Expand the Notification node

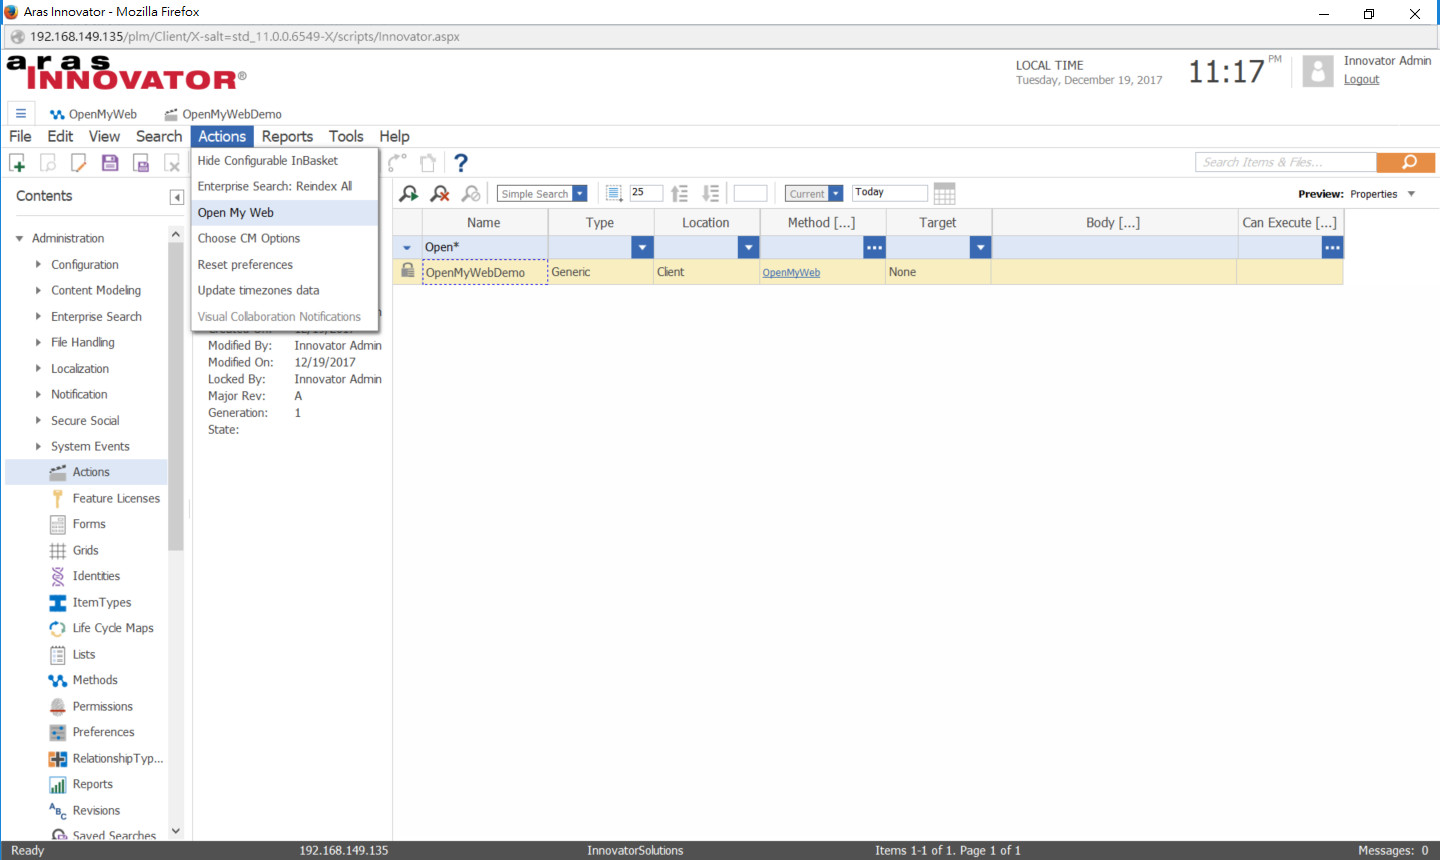click(x=38, y=394)
